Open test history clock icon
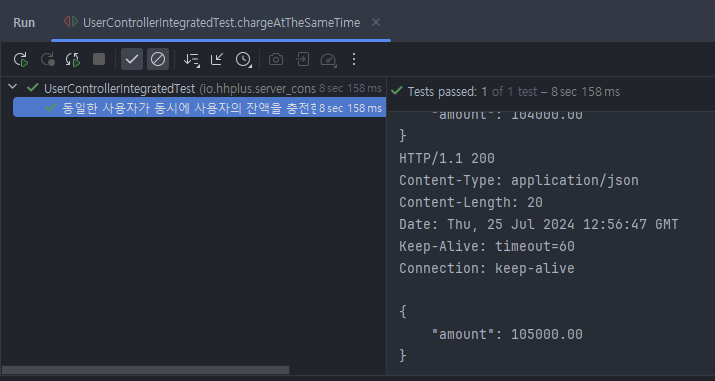 click(x=244, y=59)
